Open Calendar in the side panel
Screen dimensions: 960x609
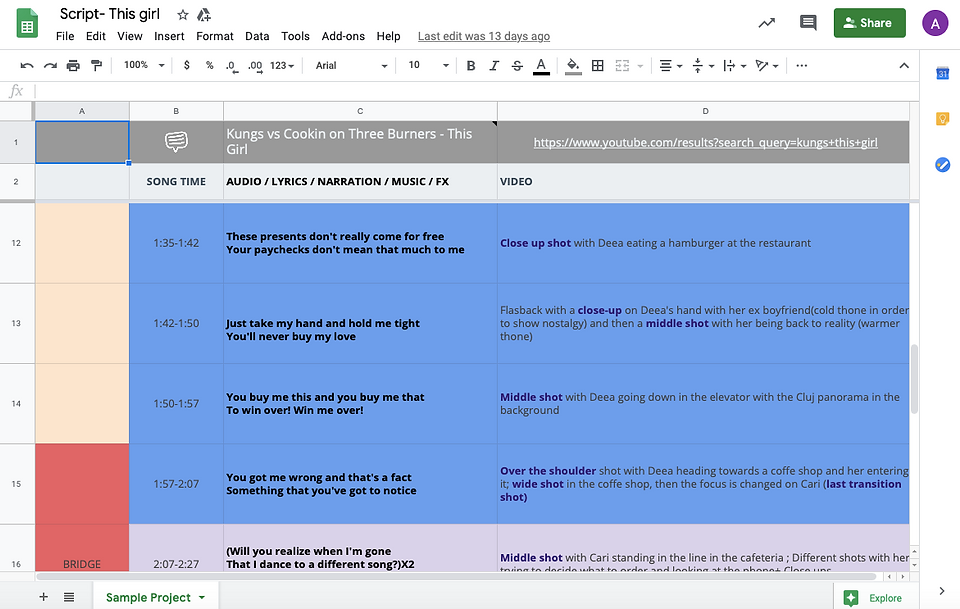click(942, 73)
